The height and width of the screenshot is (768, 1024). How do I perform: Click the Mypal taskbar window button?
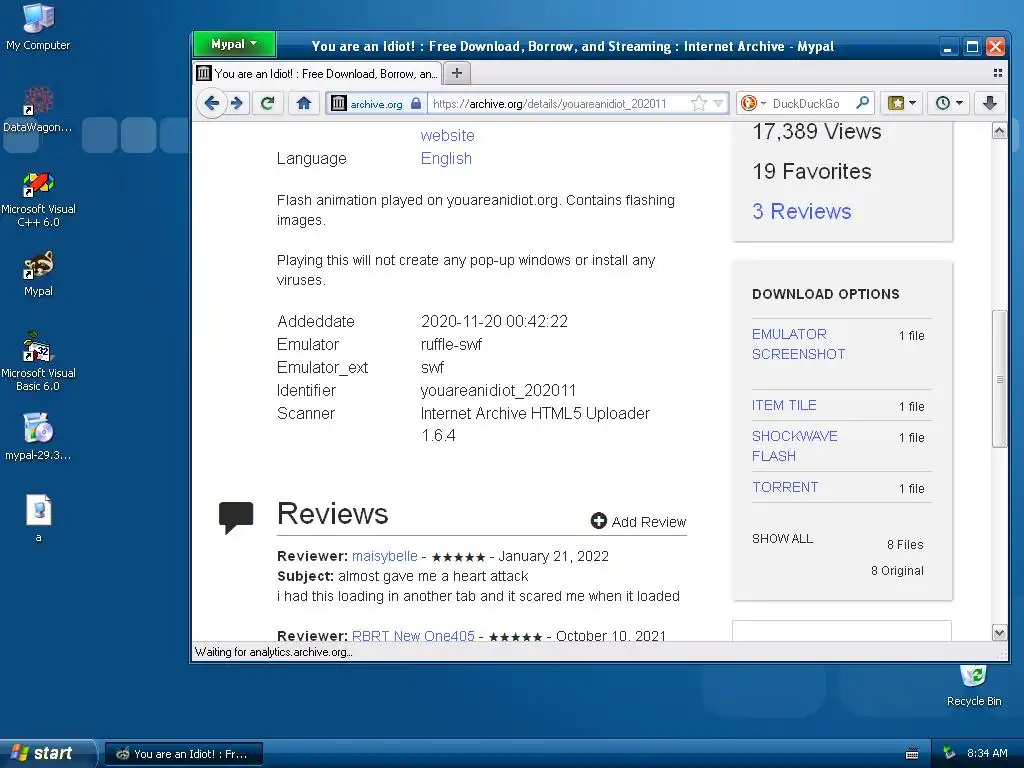[x=184, y=754]
